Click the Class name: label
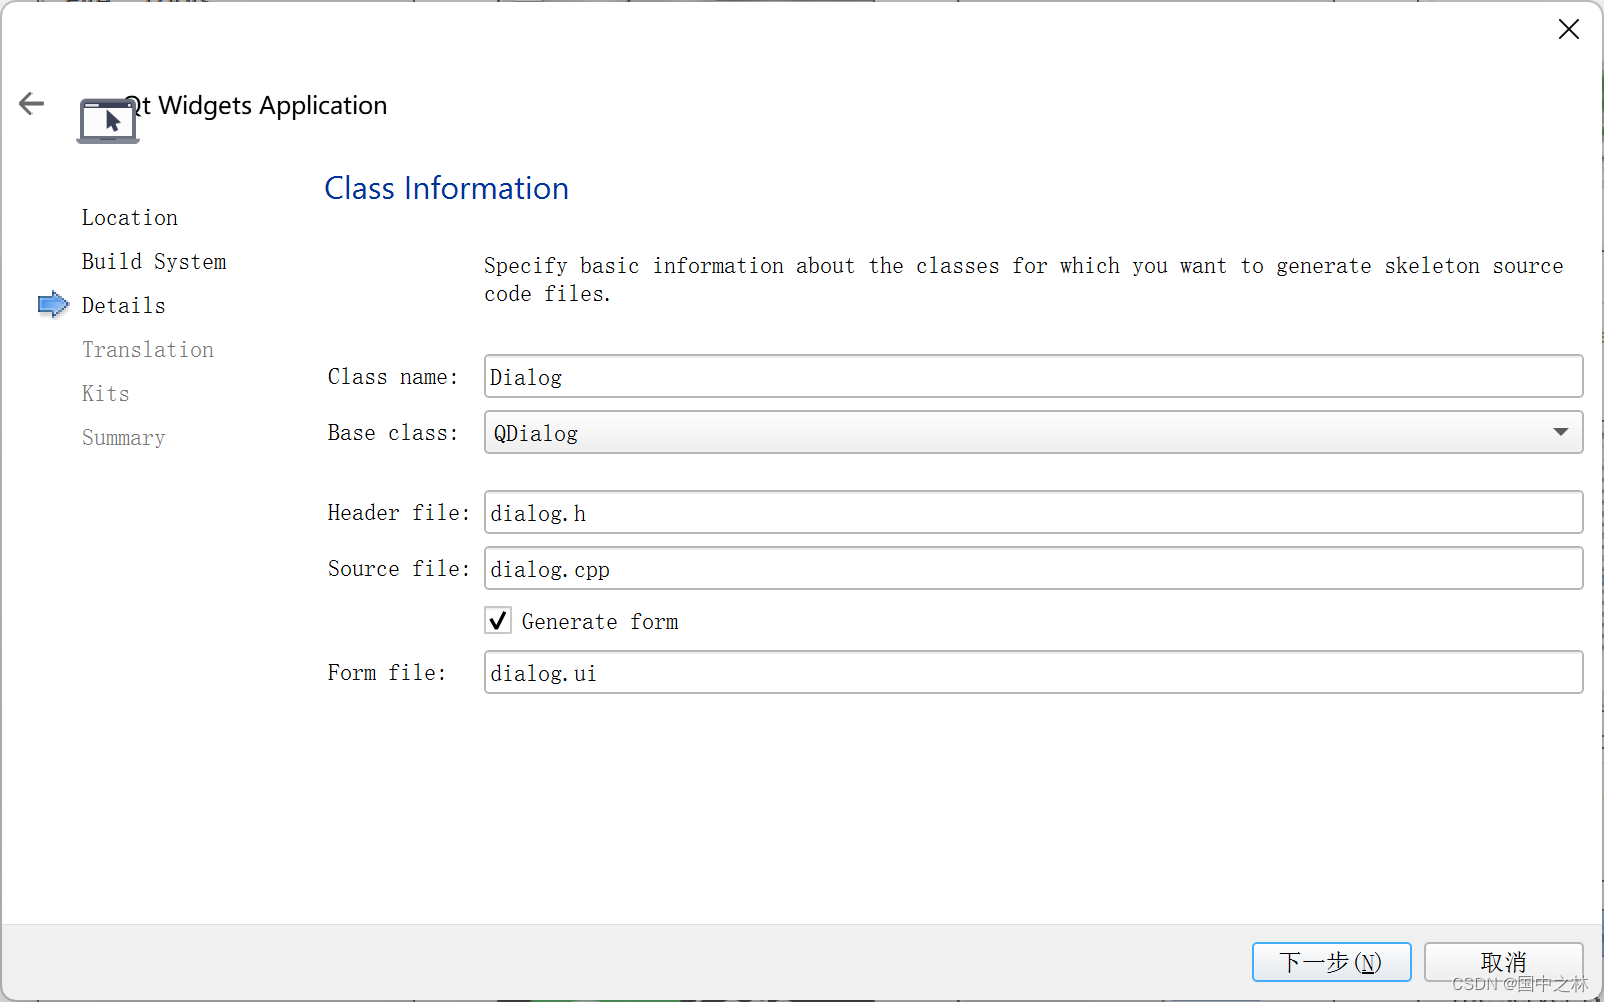The height and width of the screenshot is (1002, 1604). coord(393,377)
